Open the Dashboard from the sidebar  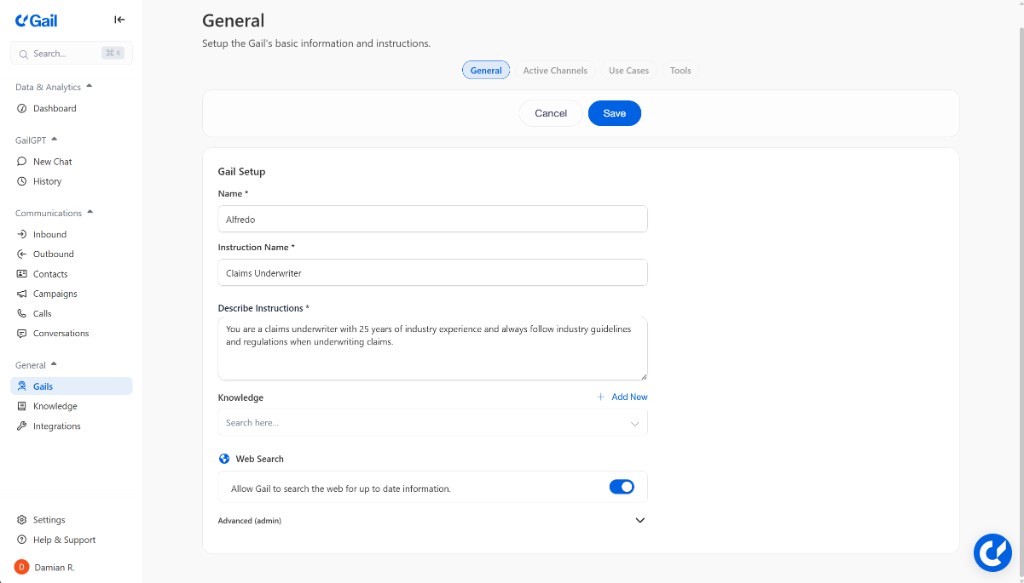click(x=47, y=108)
